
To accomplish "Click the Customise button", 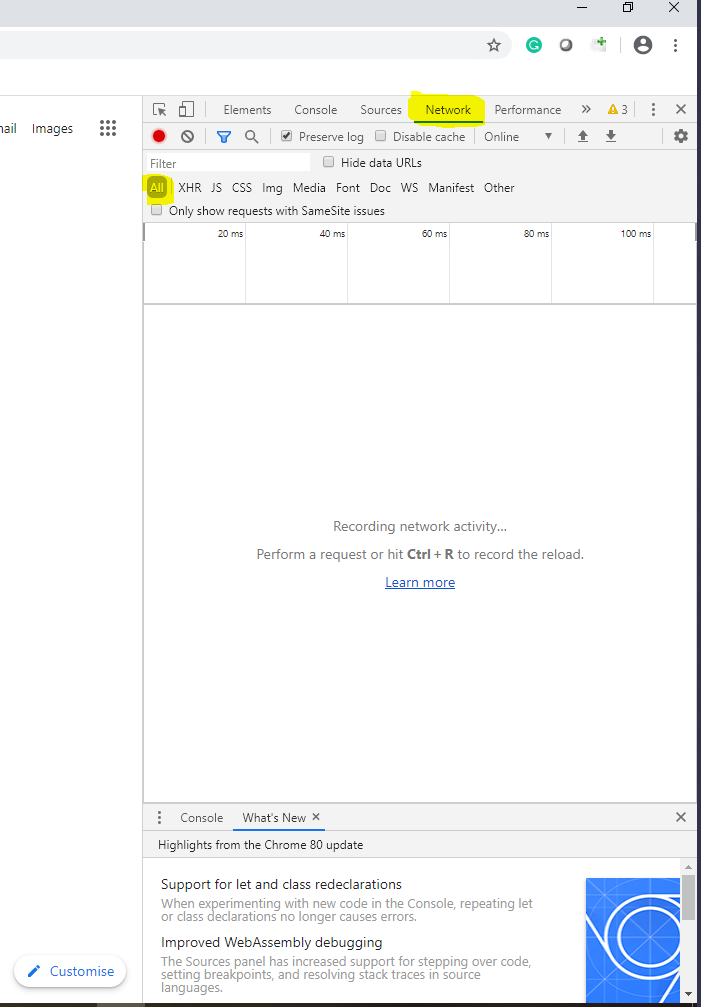I will pyautogui.click(x=70, y=971).
